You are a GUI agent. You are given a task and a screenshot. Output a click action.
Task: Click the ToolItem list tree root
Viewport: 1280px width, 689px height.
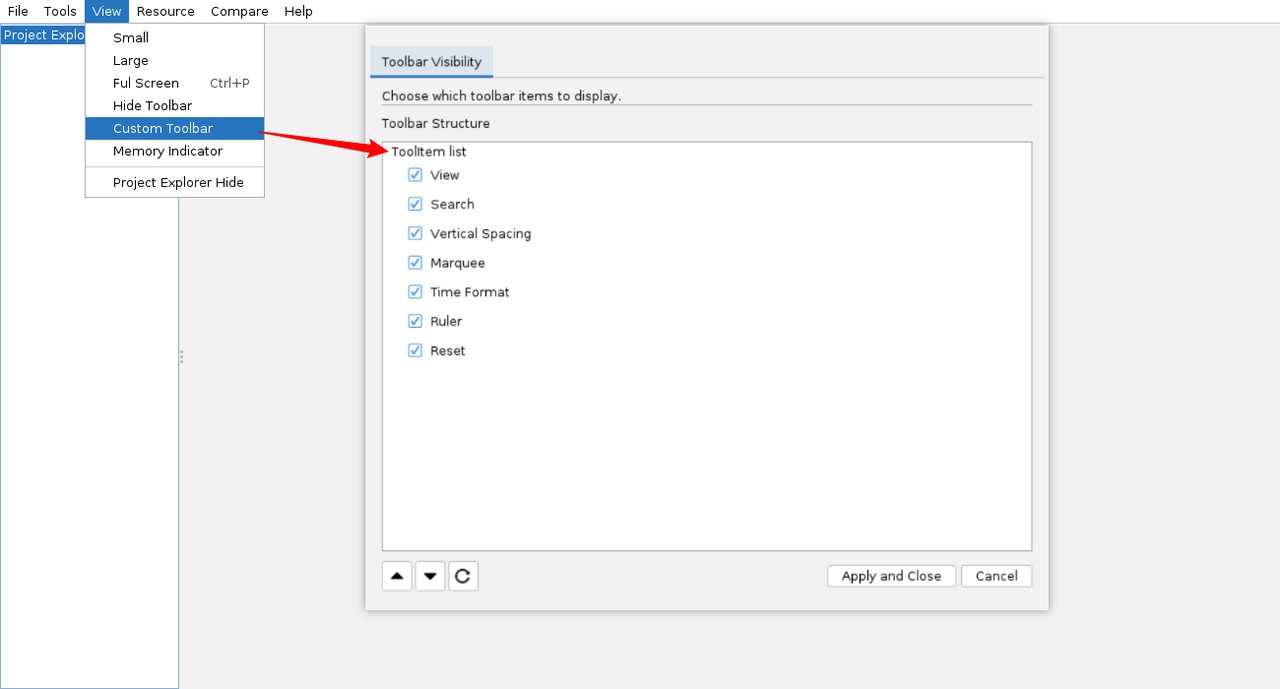[428, 152]
